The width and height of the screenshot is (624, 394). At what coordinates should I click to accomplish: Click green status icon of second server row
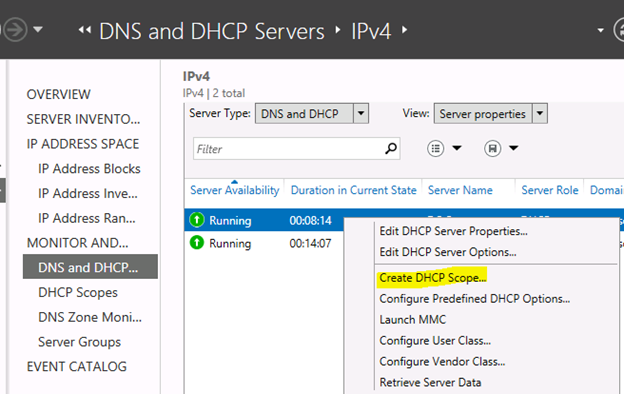click(x=197, y=242)
